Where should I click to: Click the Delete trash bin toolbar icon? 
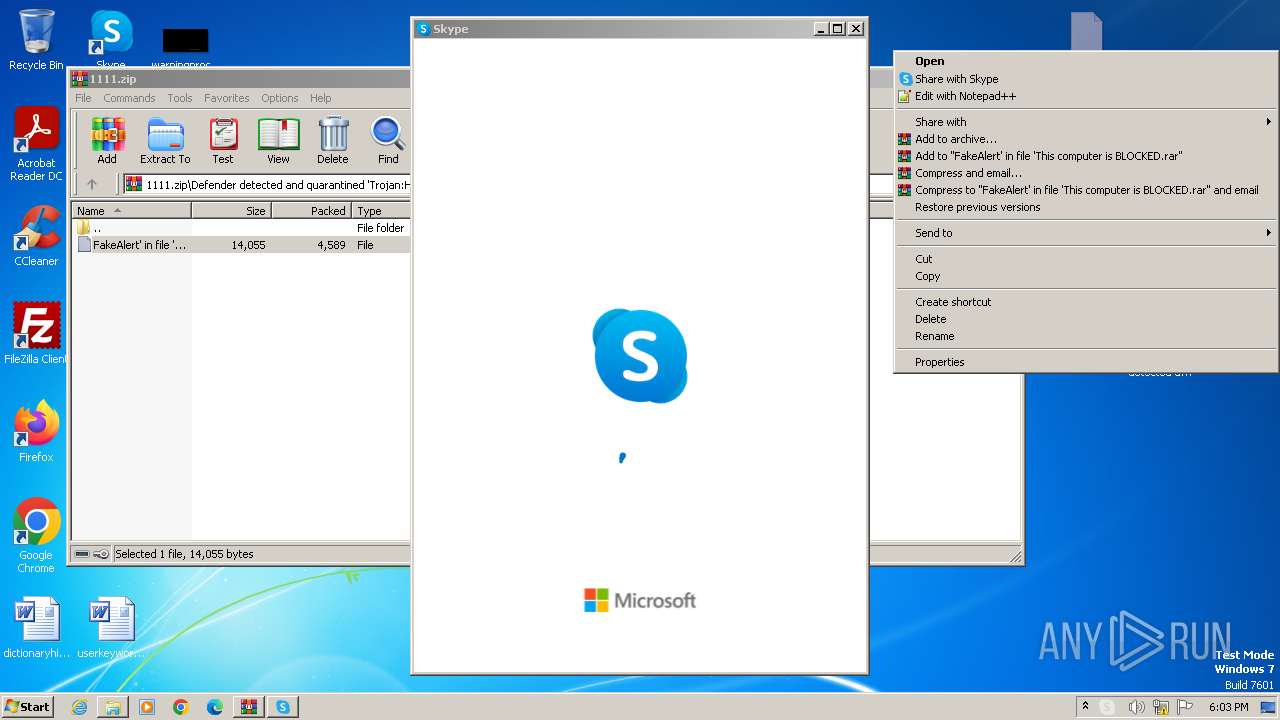point(333,141)
